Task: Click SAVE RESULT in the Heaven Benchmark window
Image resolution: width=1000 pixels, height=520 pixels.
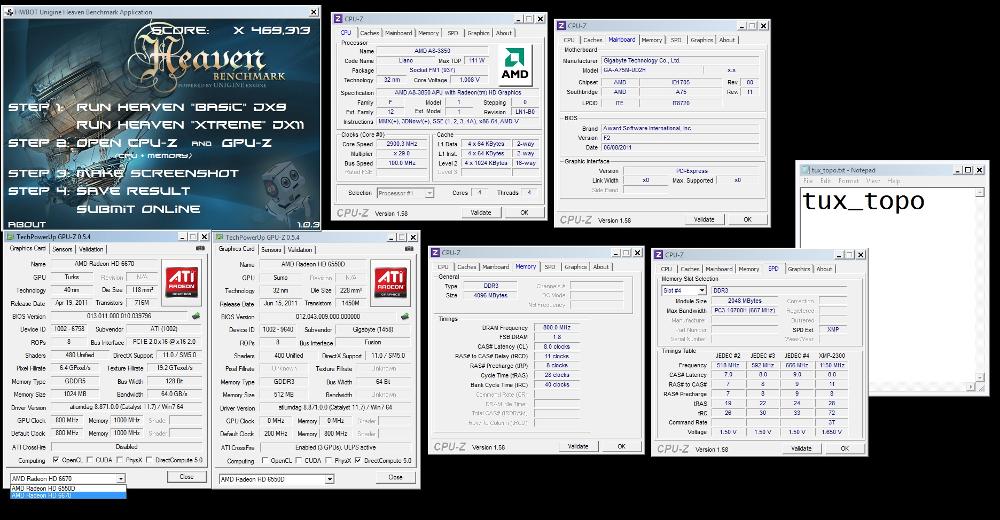Action: [133, 191]
